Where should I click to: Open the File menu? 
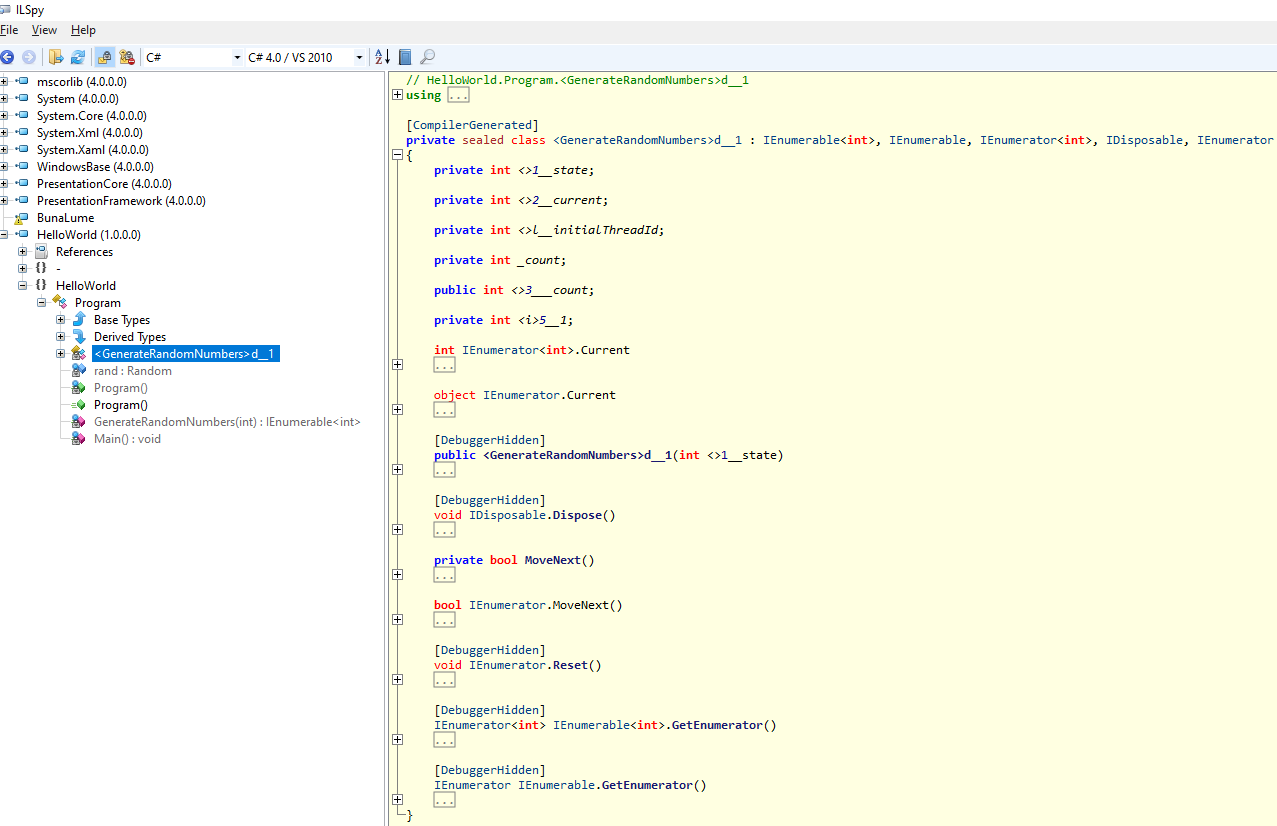click(x=9, y=30)
